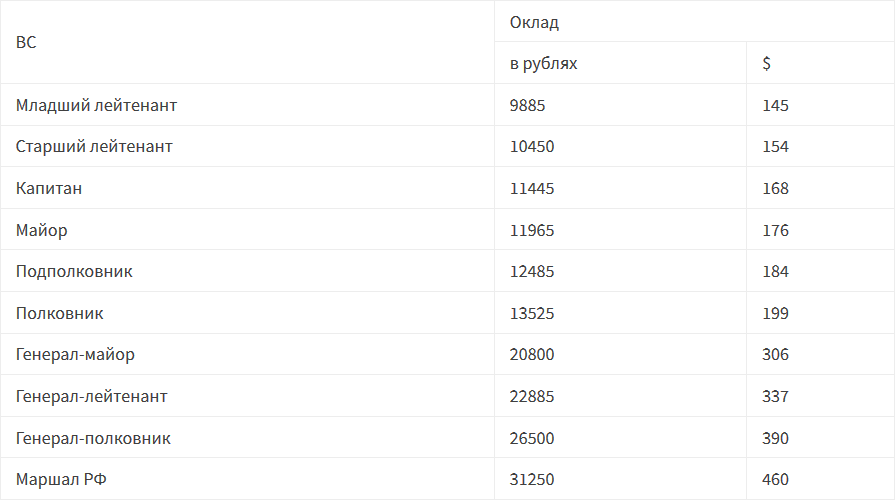The image size is (895, 500).
Task: Click the 31250 salary for Маршал РФ
Action: (531, 480)
